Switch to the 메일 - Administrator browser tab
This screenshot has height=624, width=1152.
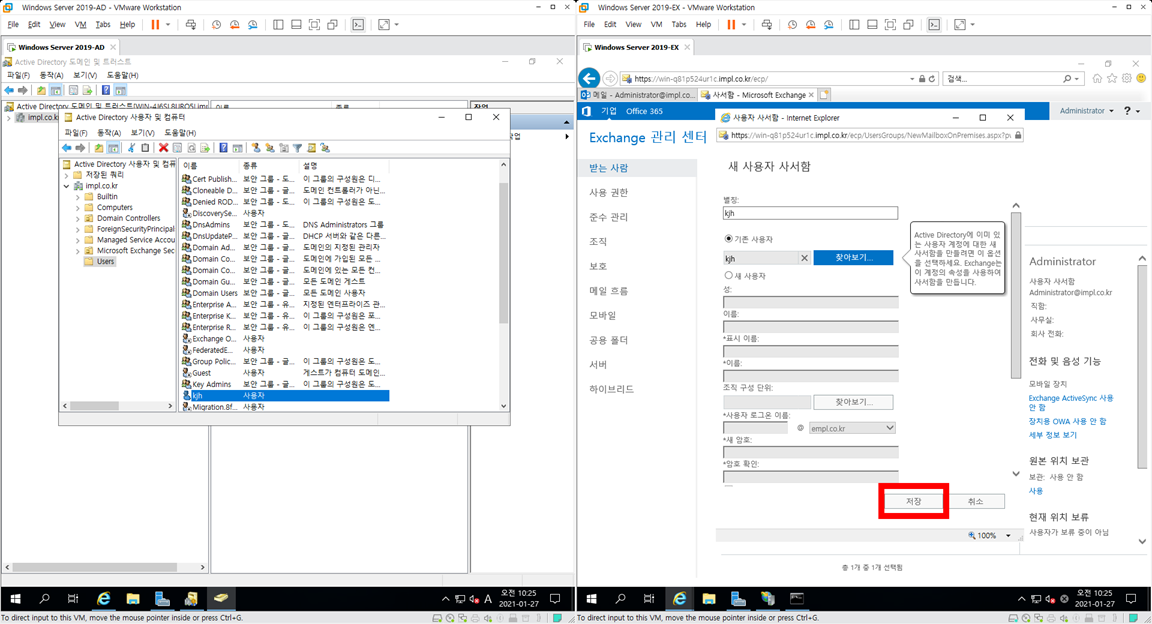click(x=638, y=95)
